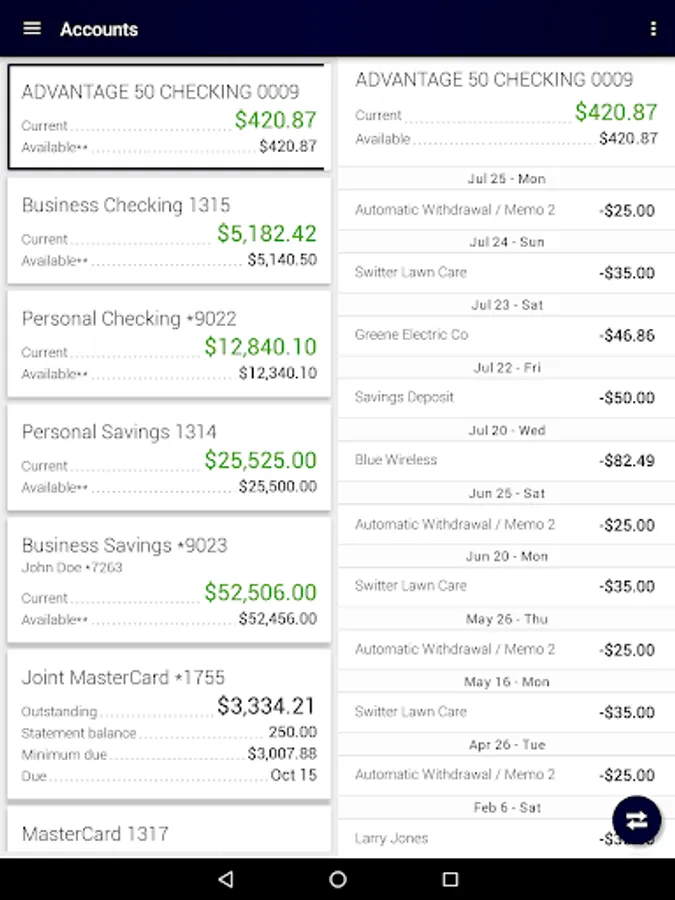Tap the Android recent apps square

(451, 879)
